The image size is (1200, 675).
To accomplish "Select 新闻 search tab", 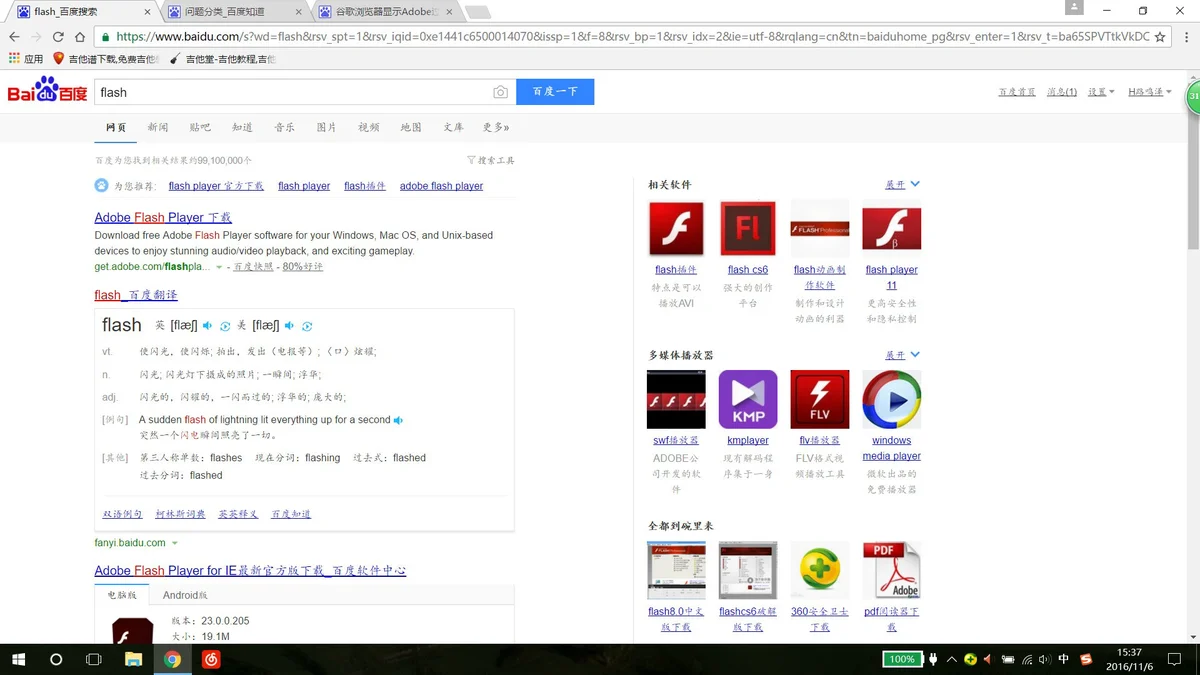I will click(x=158, y=128).
